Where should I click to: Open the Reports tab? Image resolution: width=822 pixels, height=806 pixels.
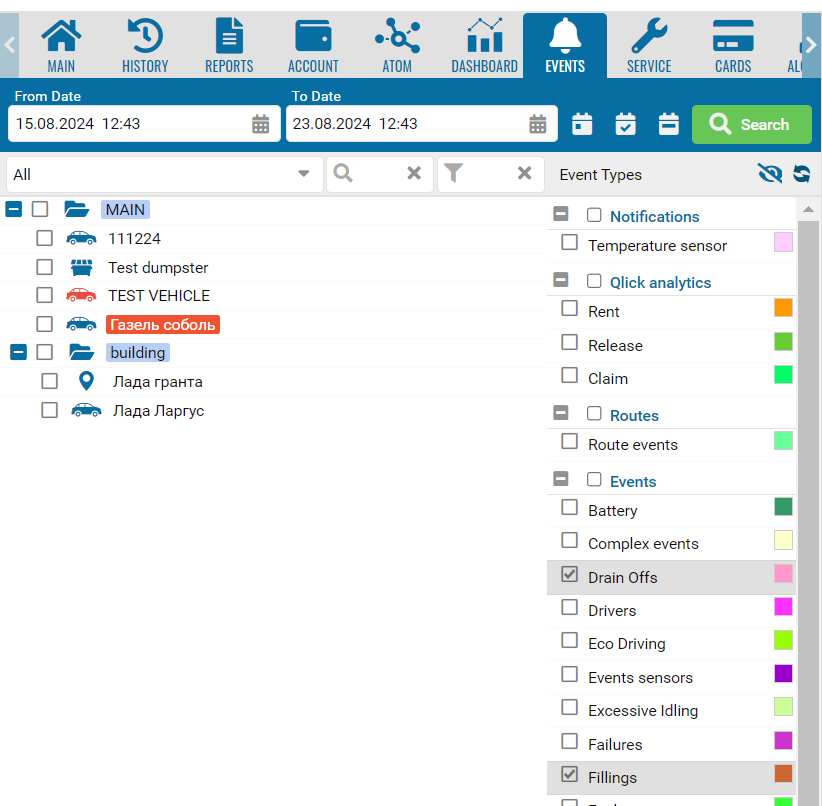pos(229,46)
